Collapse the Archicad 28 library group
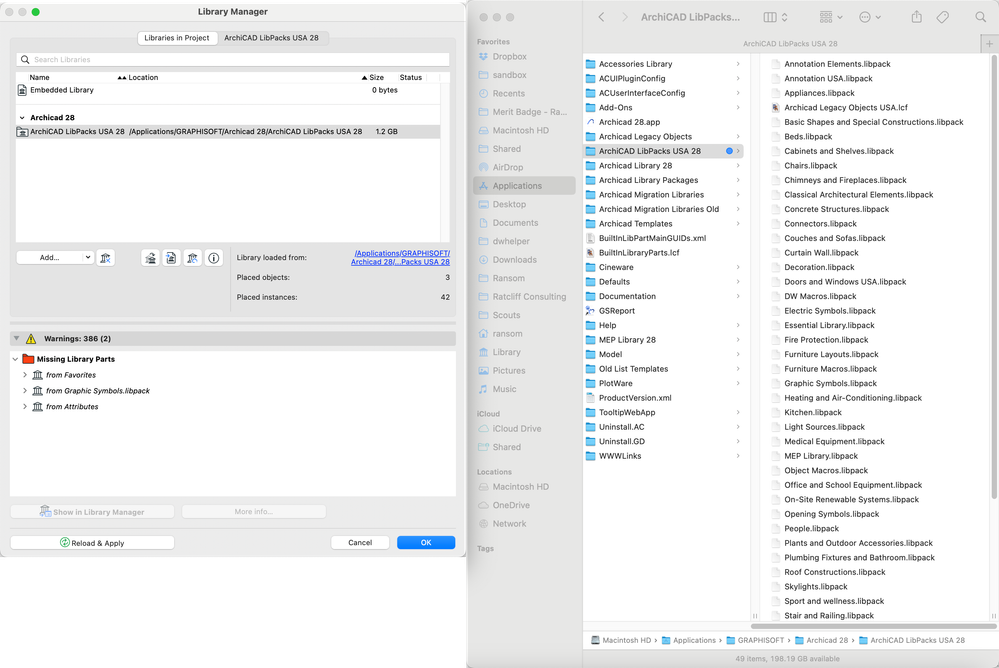Screen dimensions: 999x668 tap(22, 117)
